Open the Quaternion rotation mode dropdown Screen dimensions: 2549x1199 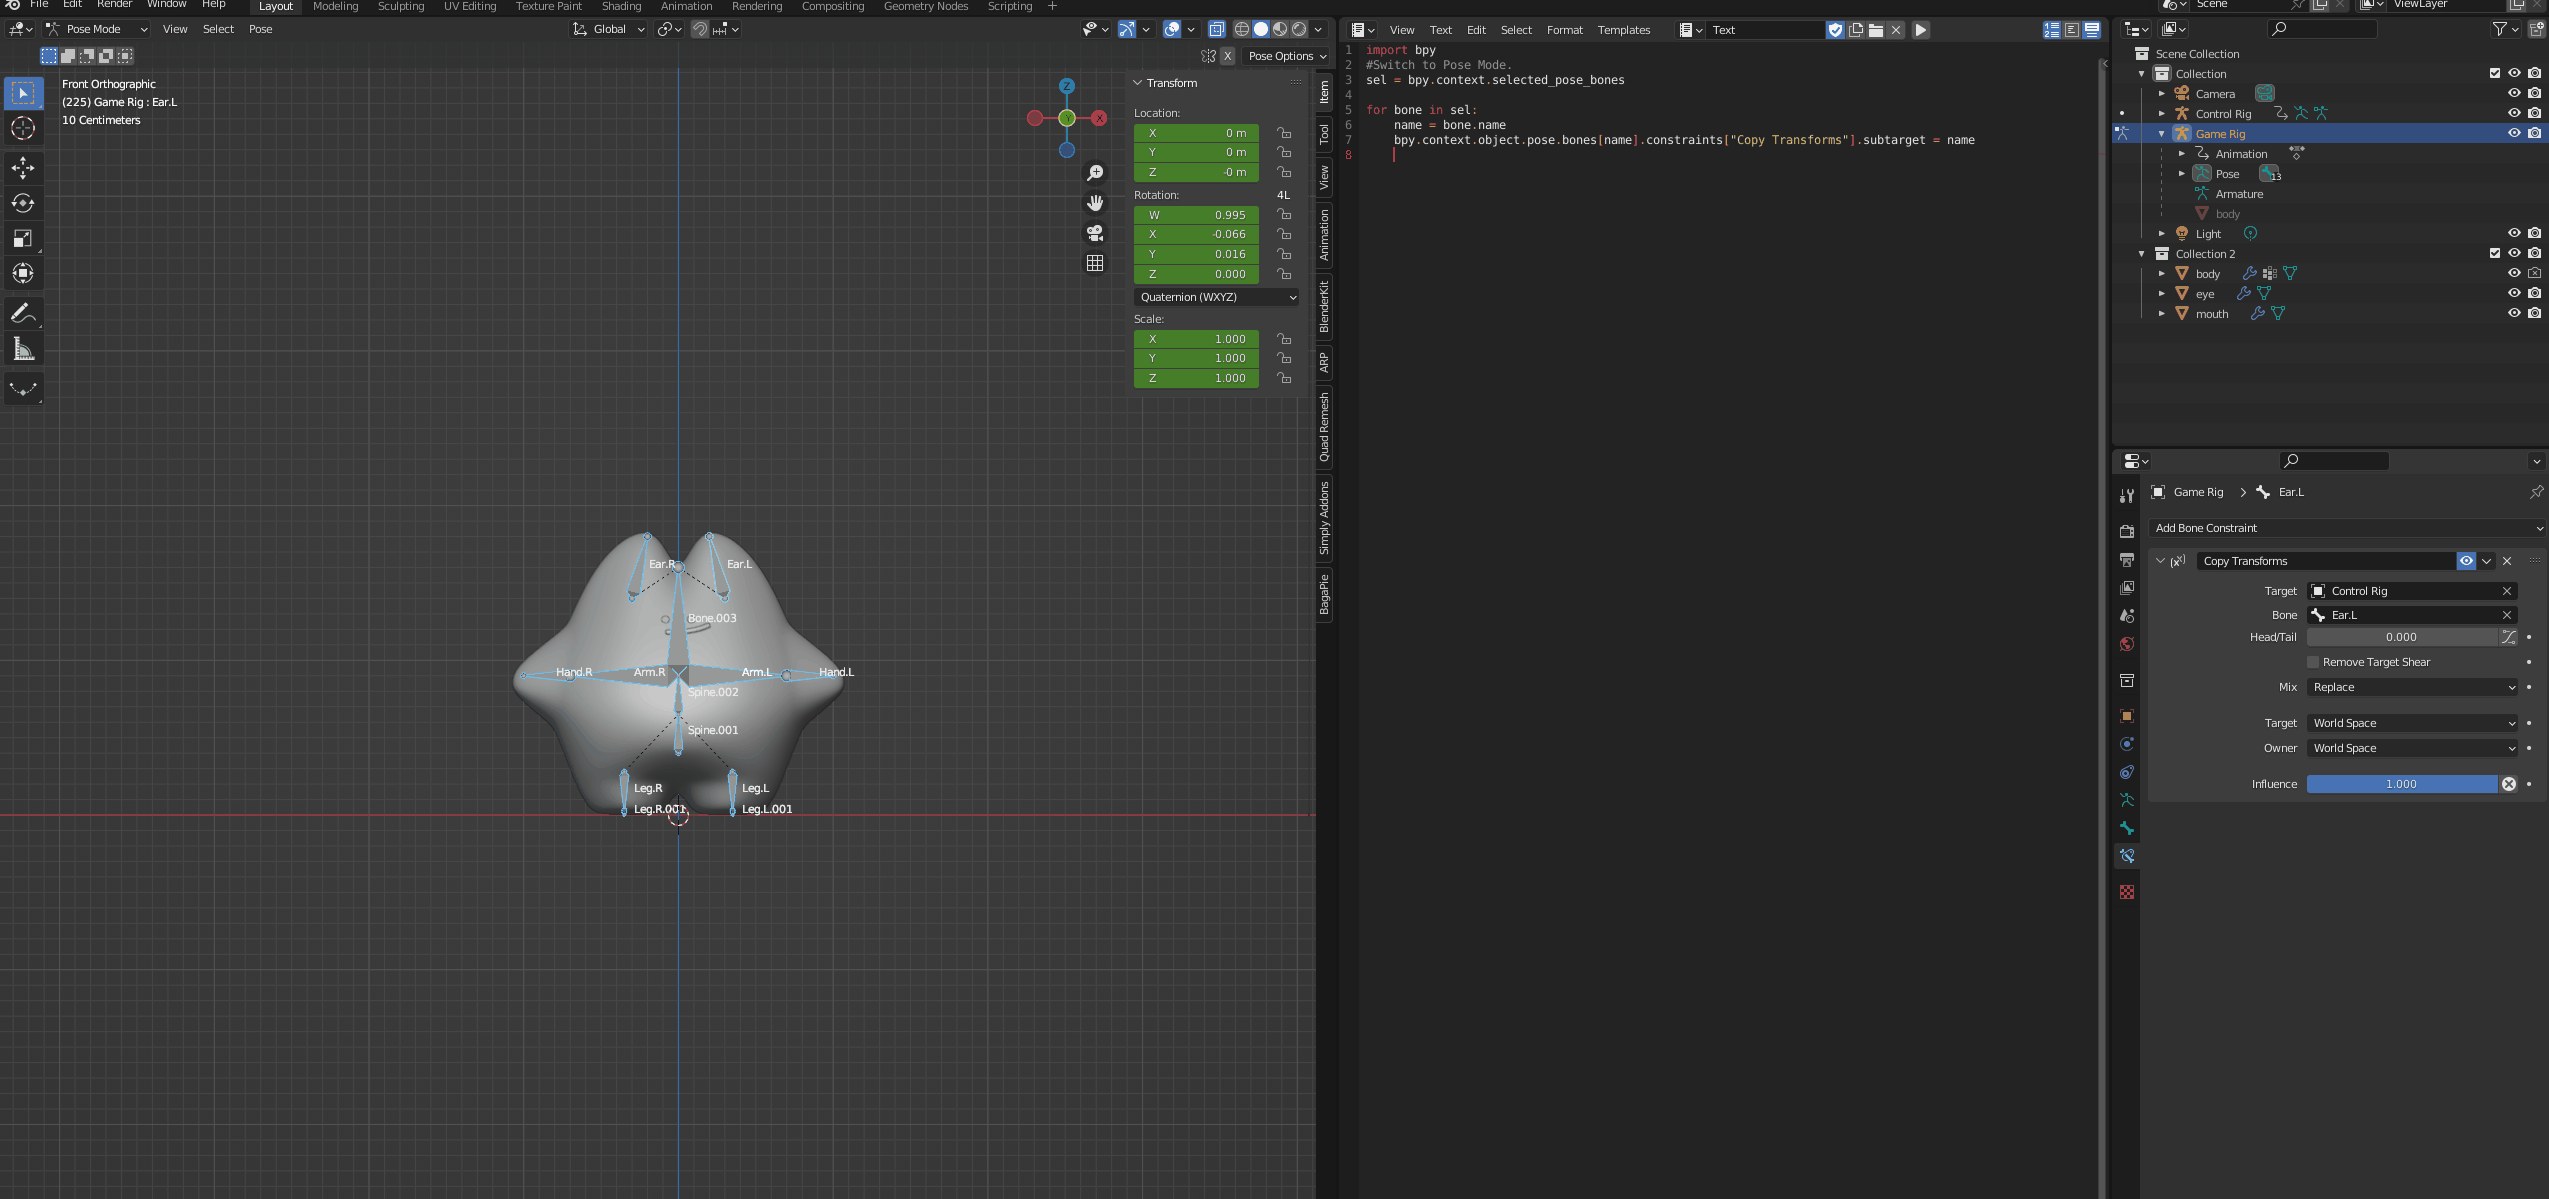pos(1217,297)
